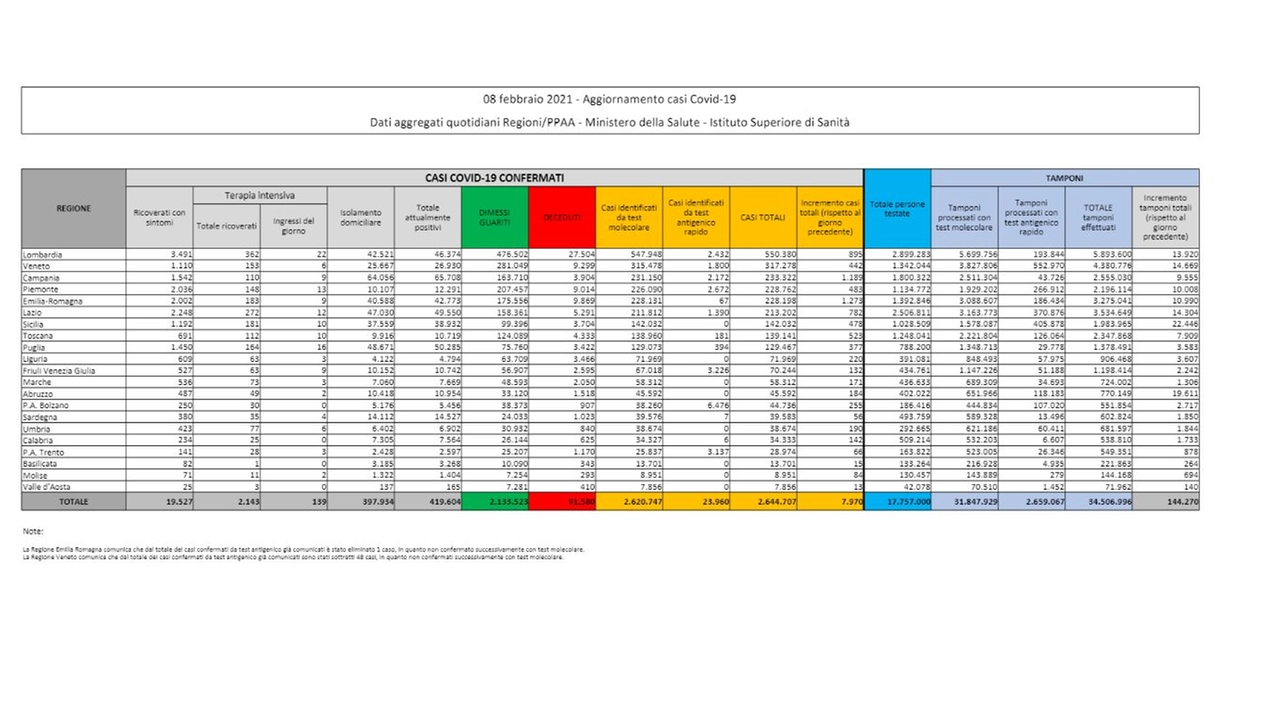Image resolution: width=1280 pixels, height=720 pixels.
Task: Select the 'Veneto' region row label
Action: click(x=36, y=266)
